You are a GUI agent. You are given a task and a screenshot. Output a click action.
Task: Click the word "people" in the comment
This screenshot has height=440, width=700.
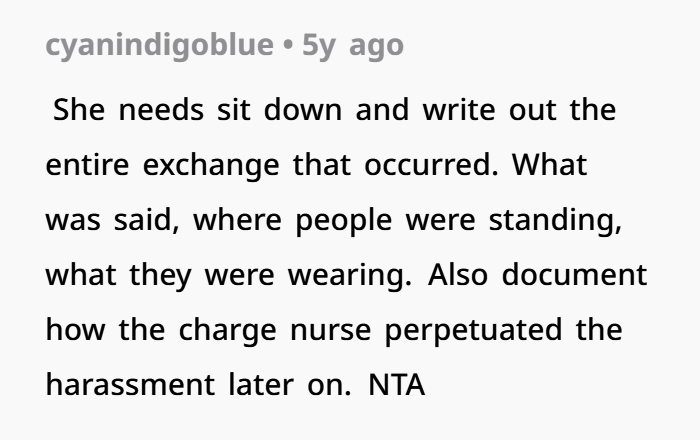coord(350,219)
